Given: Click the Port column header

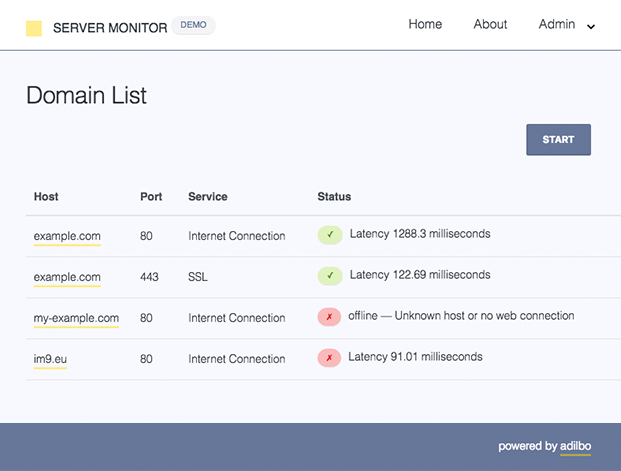Looking at the screenshot, I should pos(151,196).
